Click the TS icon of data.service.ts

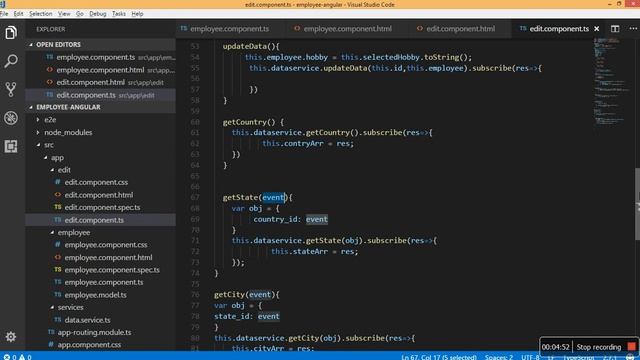58,320
